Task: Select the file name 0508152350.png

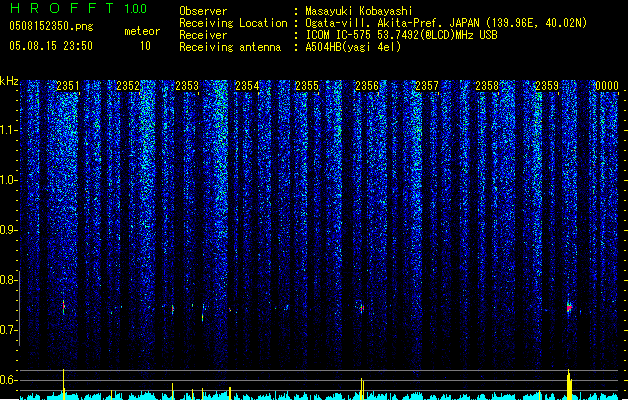Action: coord(51,26)
